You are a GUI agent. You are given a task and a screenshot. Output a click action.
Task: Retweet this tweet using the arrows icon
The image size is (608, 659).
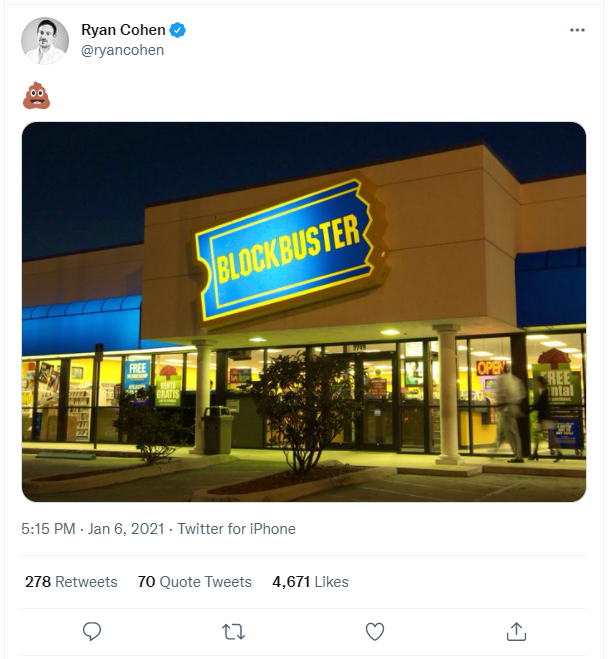[x=233, y=631]
